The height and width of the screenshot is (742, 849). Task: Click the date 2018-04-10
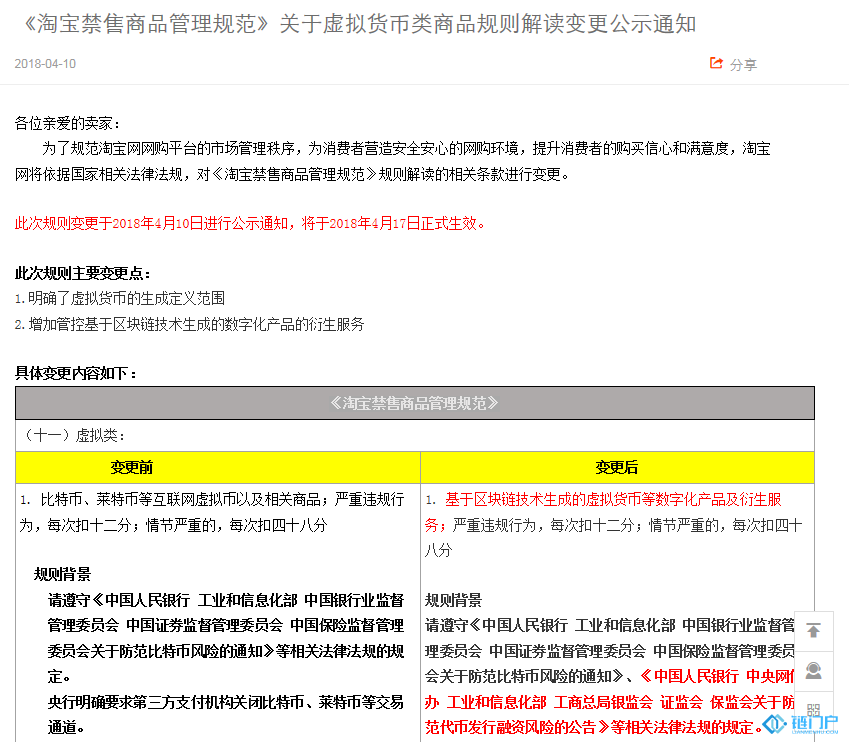point(45,64)
